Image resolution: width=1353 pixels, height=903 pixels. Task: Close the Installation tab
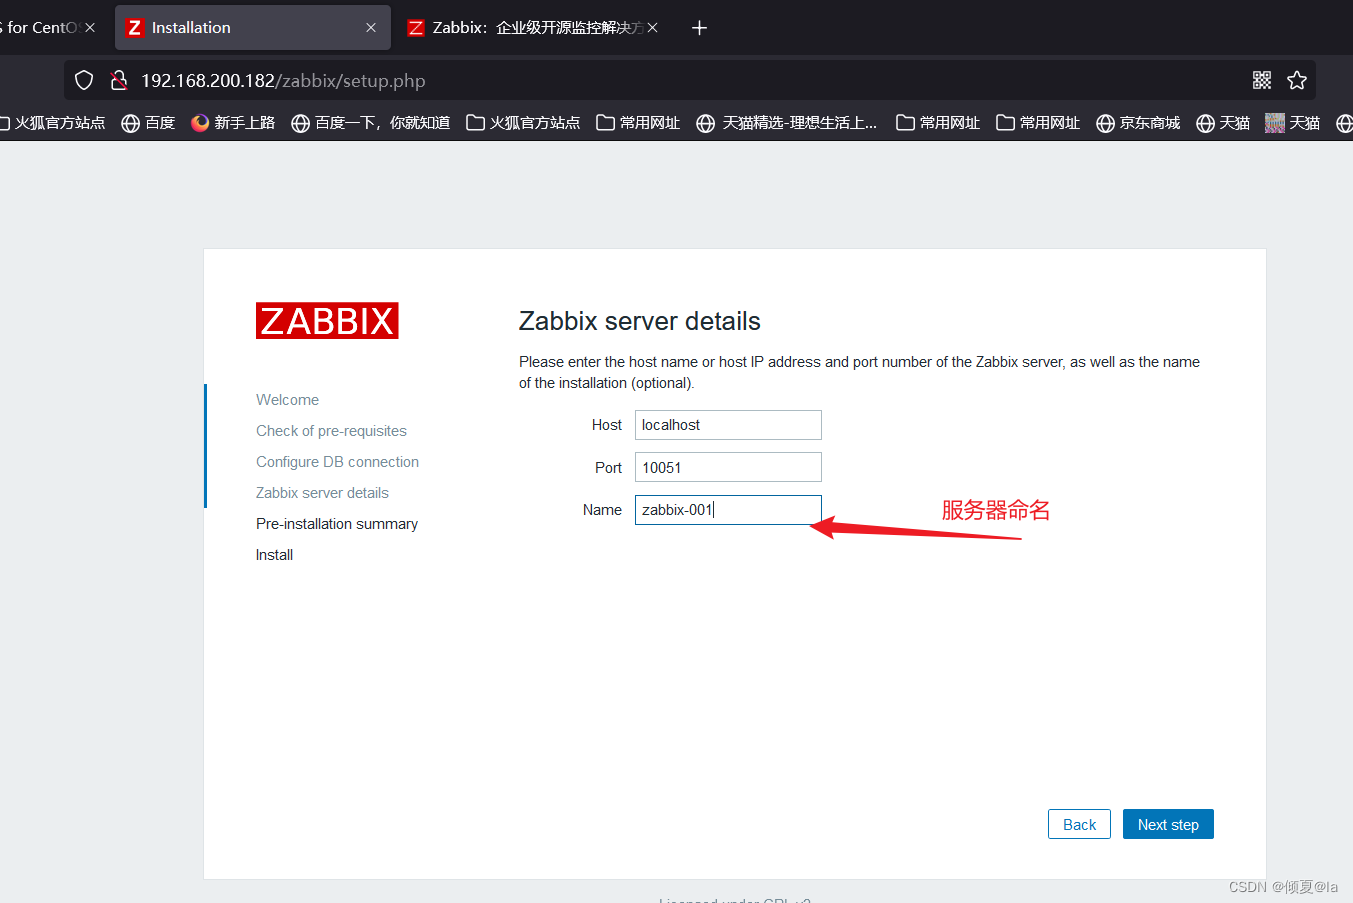371,28
